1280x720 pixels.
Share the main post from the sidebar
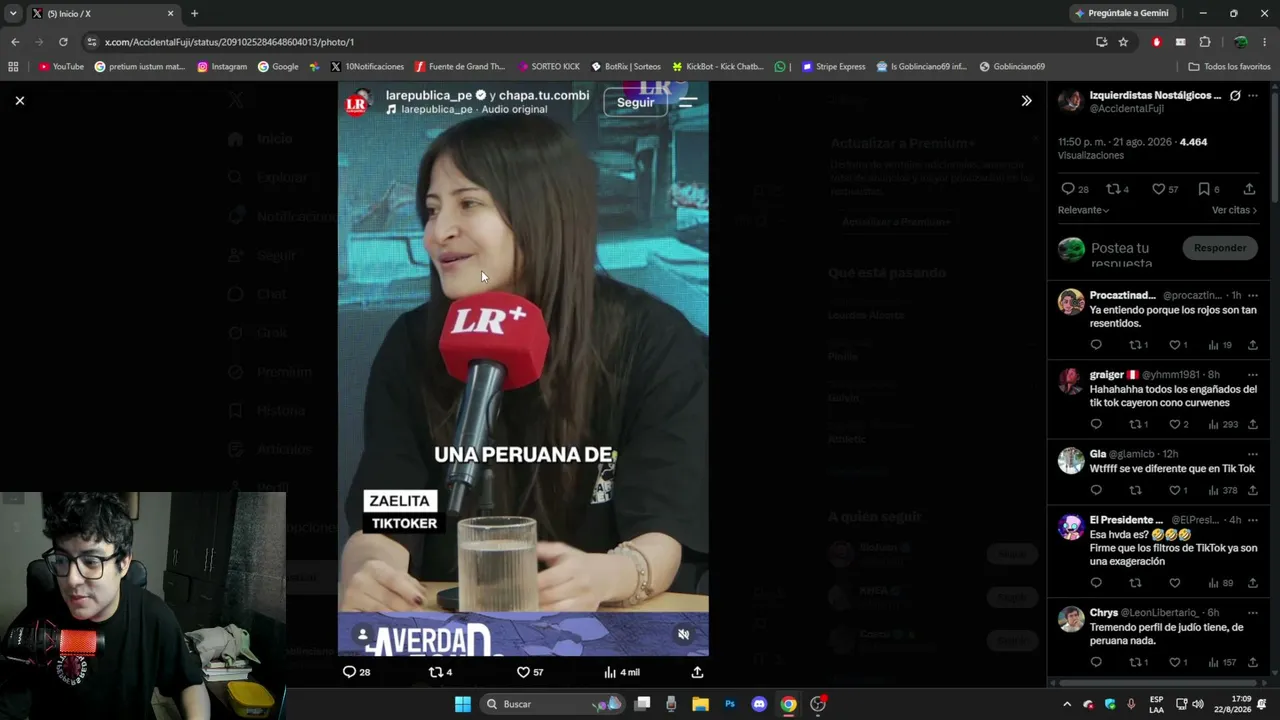[1249, 189]
